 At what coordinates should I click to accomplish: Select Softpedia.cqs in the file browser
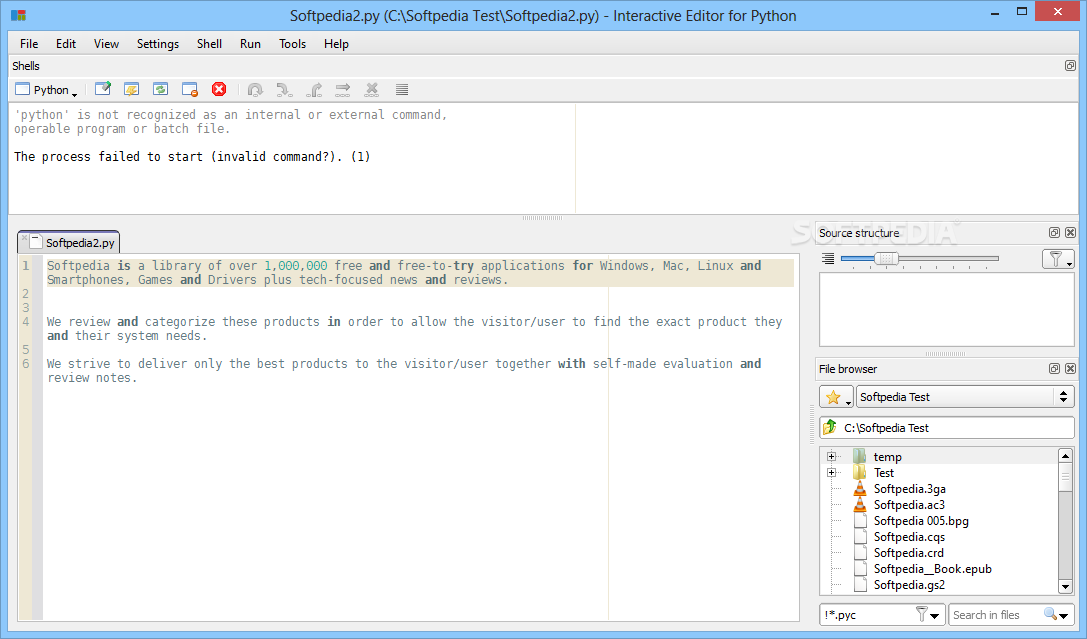point(910,536)
